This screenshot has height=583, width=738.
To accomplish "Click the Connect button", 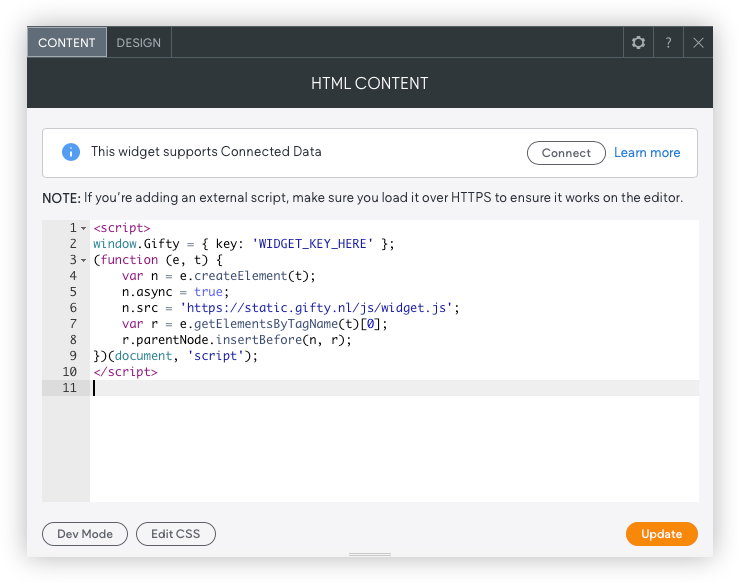I will click(566, 153).
